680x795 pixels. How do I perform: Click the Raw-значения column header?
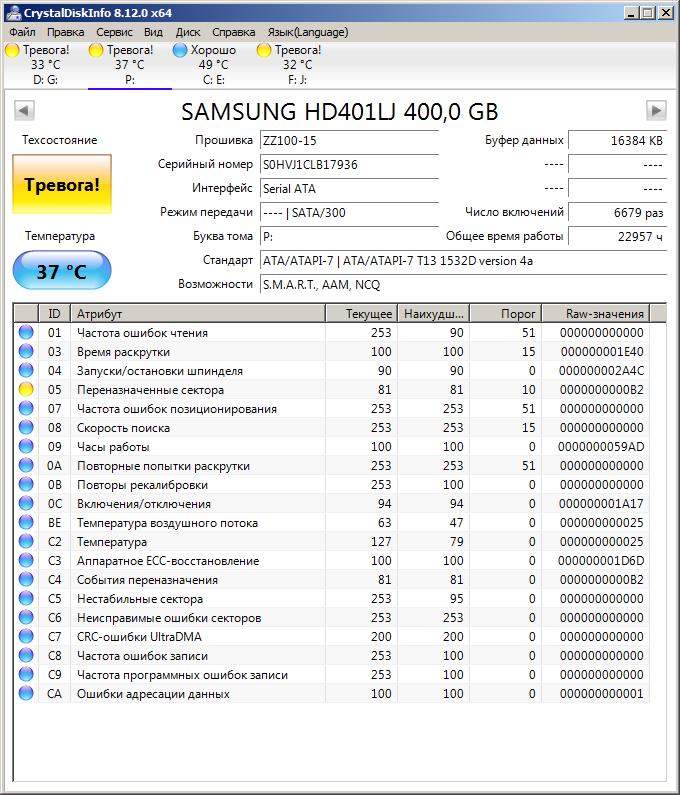(x=596, y=313)
